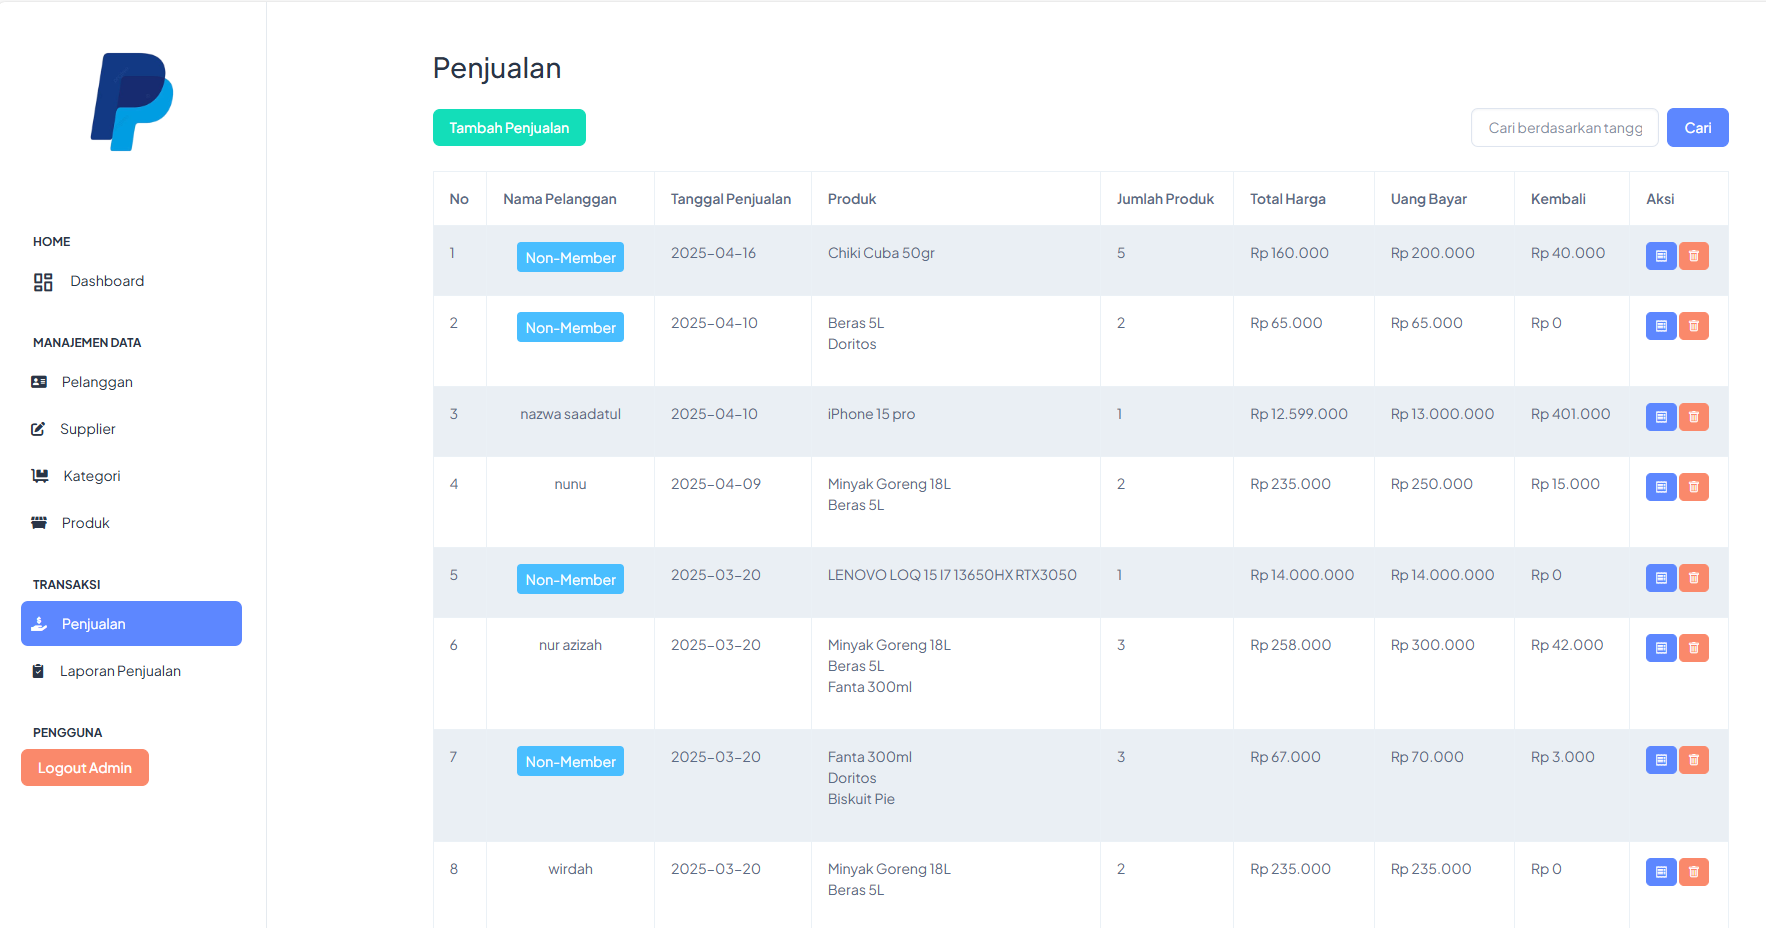Open detail icon for the iPhone 15 pro sale
Image resolution: width=1766 pixels, height=928 pixels.
click(1661, 417)
